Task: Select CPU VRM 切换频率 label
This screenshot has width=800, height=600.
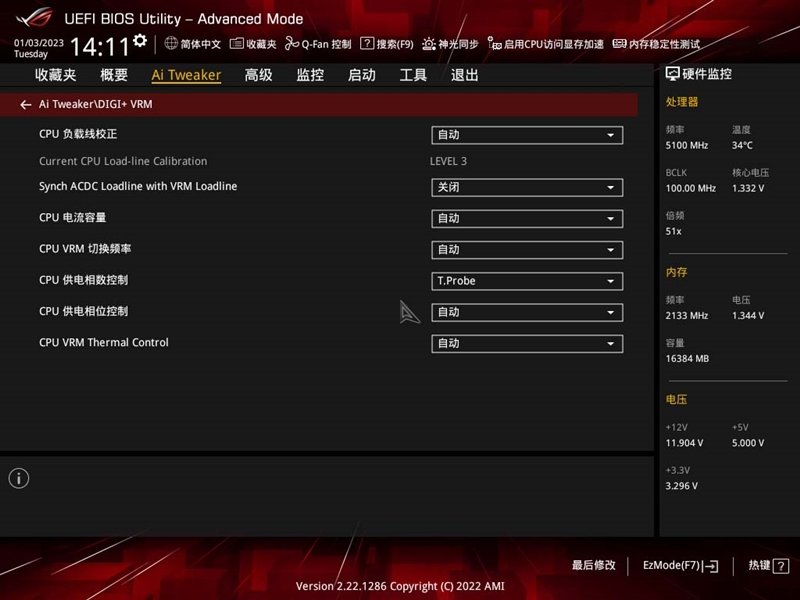Action: tap(85, 249)
